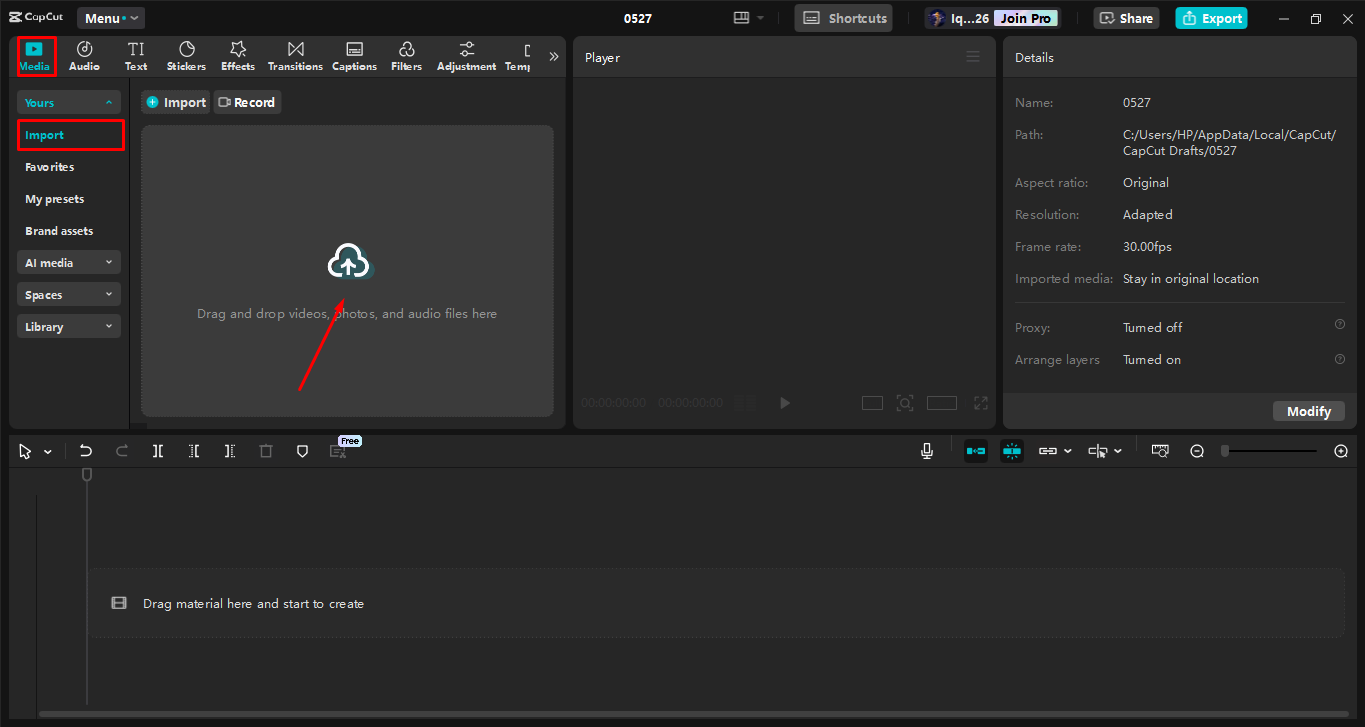
Task: Select the Split tool in the timeline
Action: pos(157,451)
